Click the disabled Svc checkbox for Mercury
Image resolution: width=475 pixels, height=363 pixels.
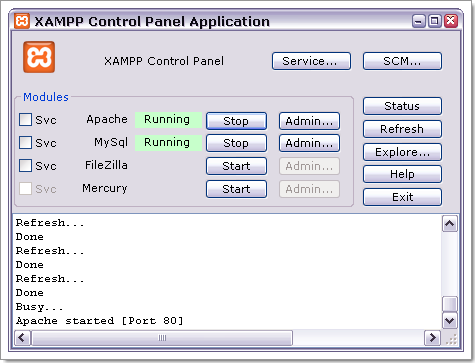click(x=25, y=189)
